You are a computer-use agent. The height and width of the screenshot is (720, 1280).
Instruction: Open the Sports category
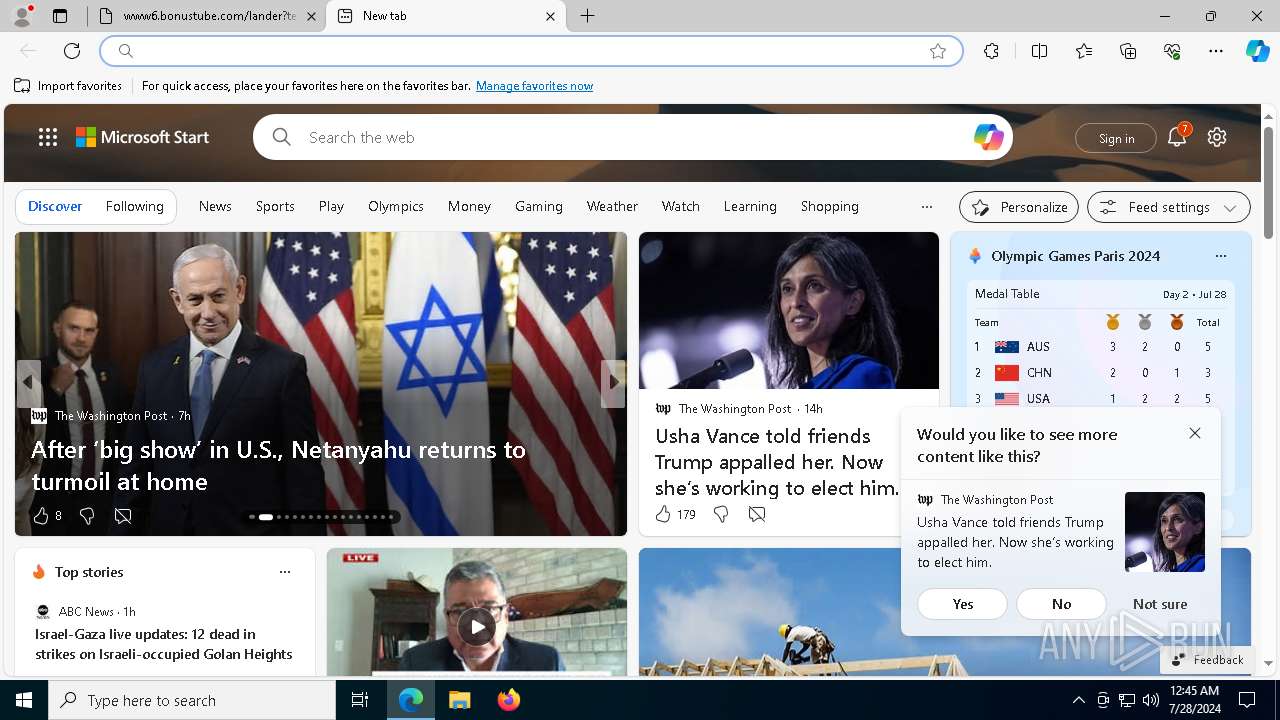pos(275,206)
